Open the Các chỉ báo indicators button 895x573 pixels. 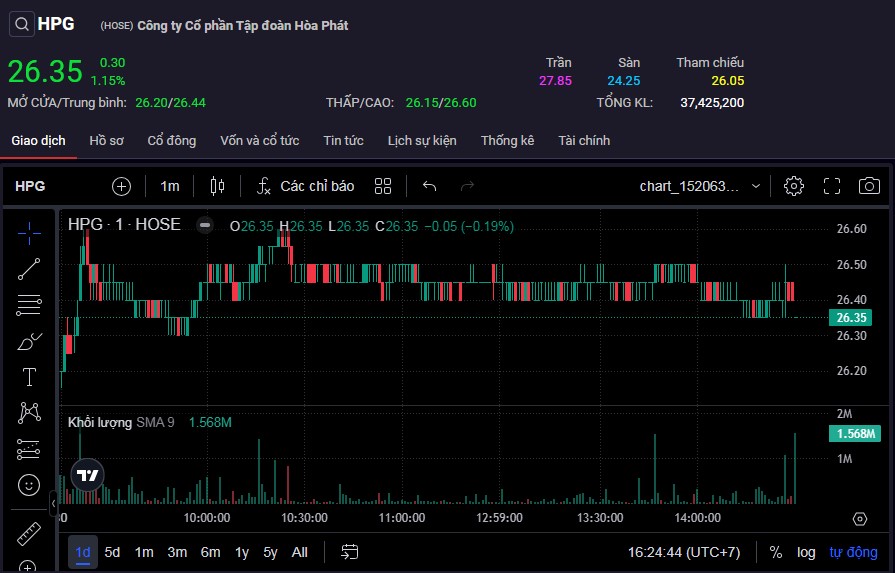click(x=305, y=186)
